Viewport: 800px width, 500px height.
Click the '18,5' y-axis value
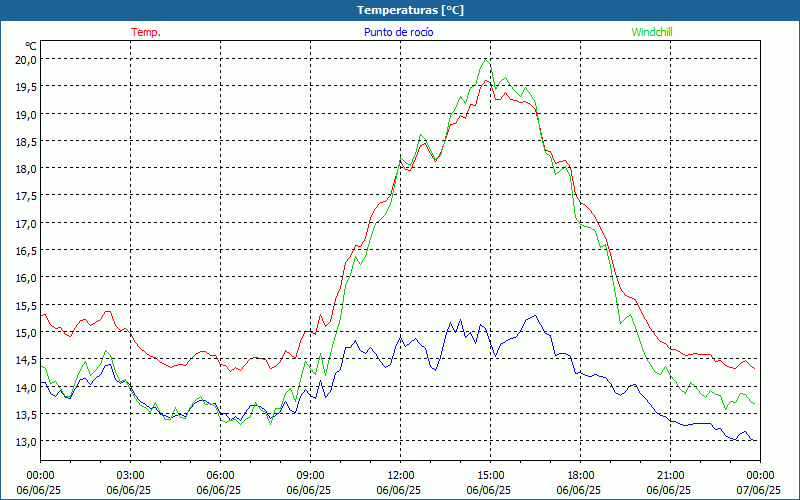point(26,141)
